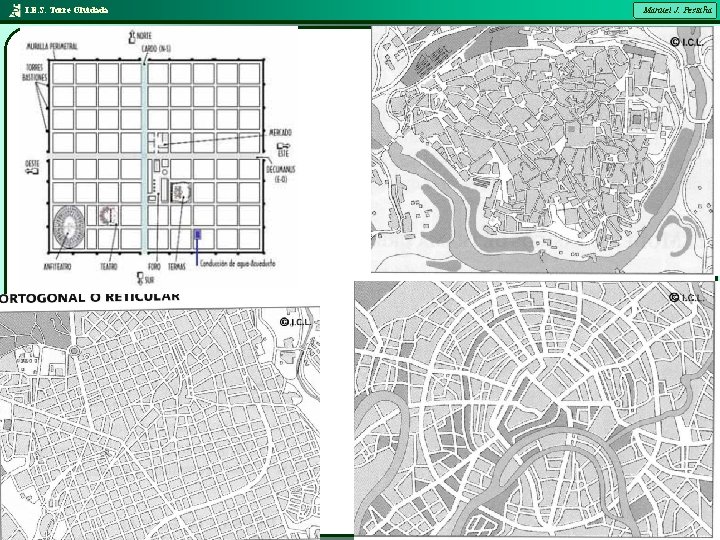Click the semicircular theatre drawing on plan

click(109, 215)
